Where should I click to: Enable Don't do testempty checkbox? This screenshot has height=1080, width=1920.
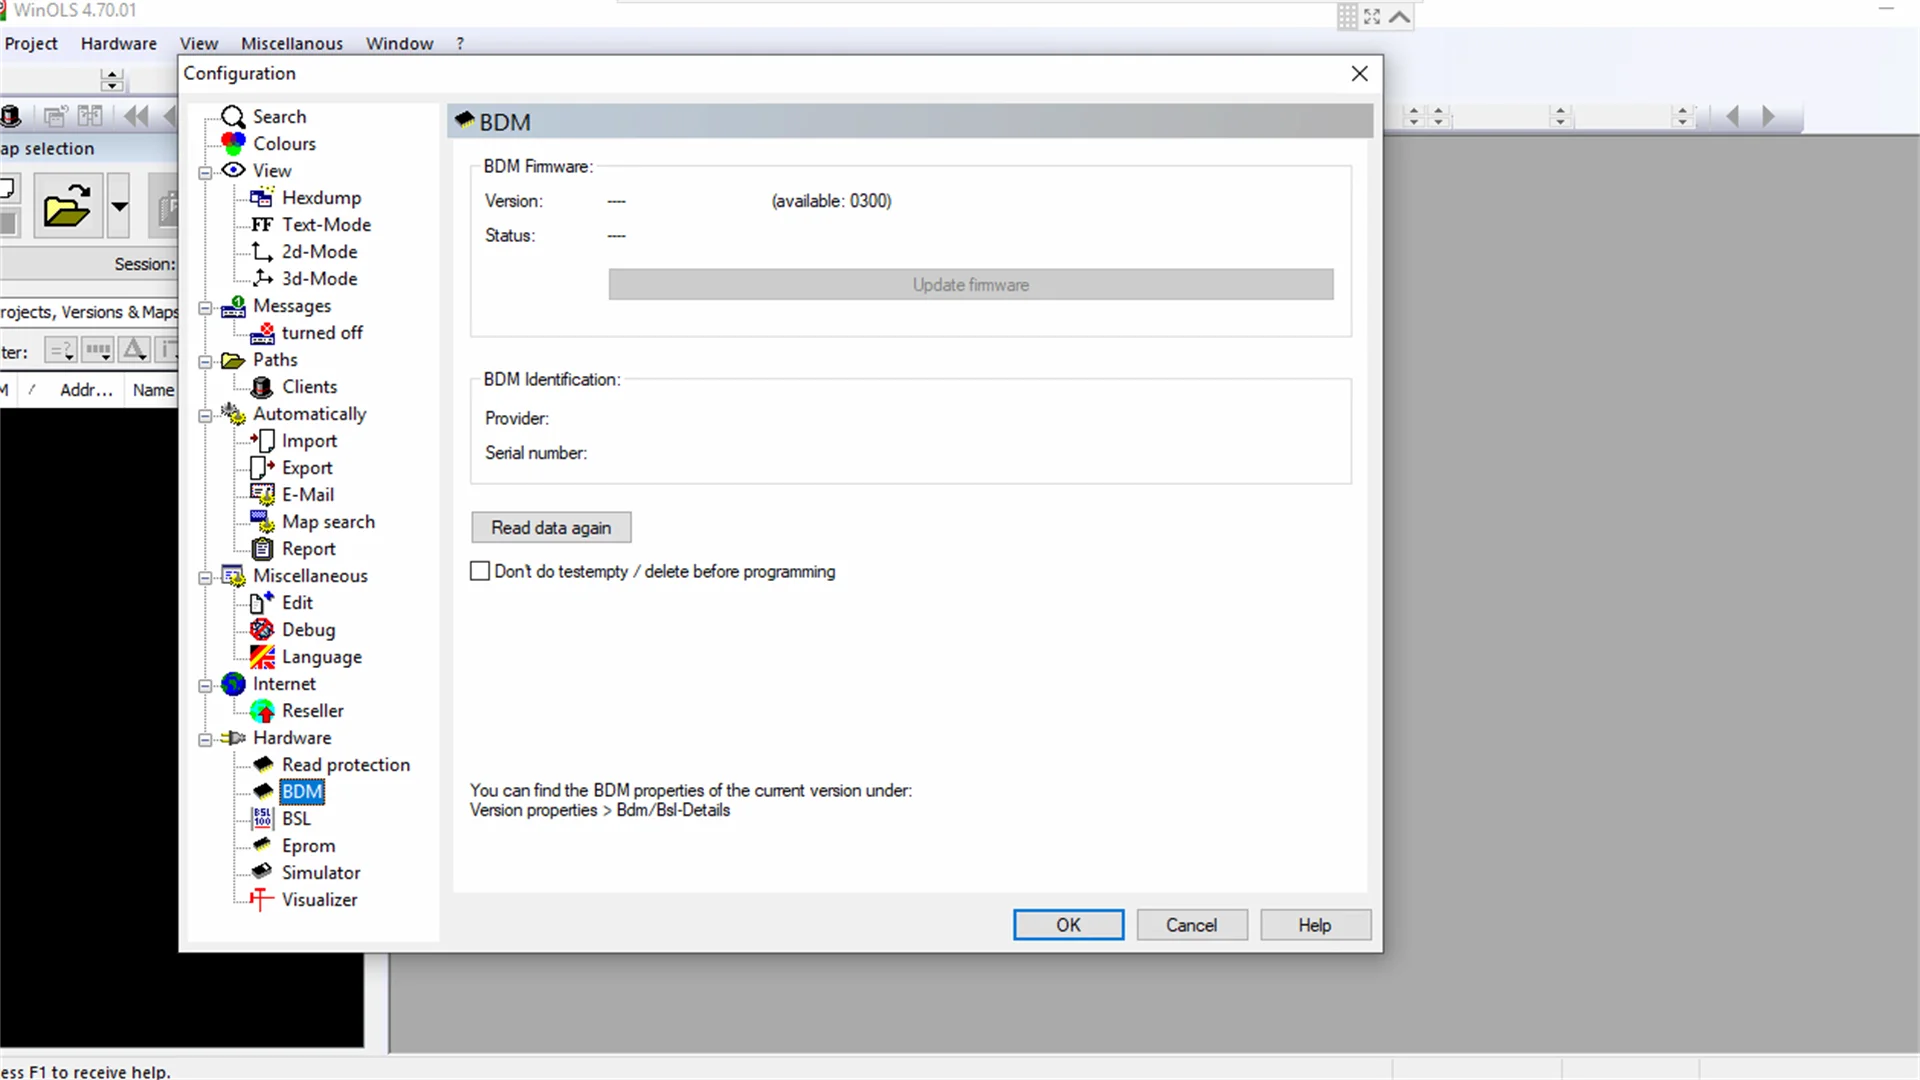(x=480, y=571)
